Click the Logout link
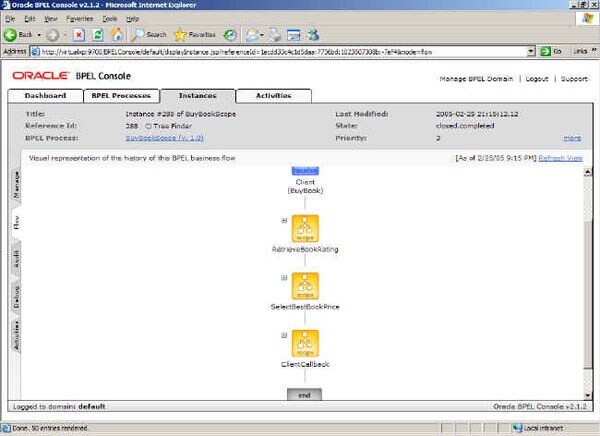Viewport: 600px width, 436px height. point(537,79)
